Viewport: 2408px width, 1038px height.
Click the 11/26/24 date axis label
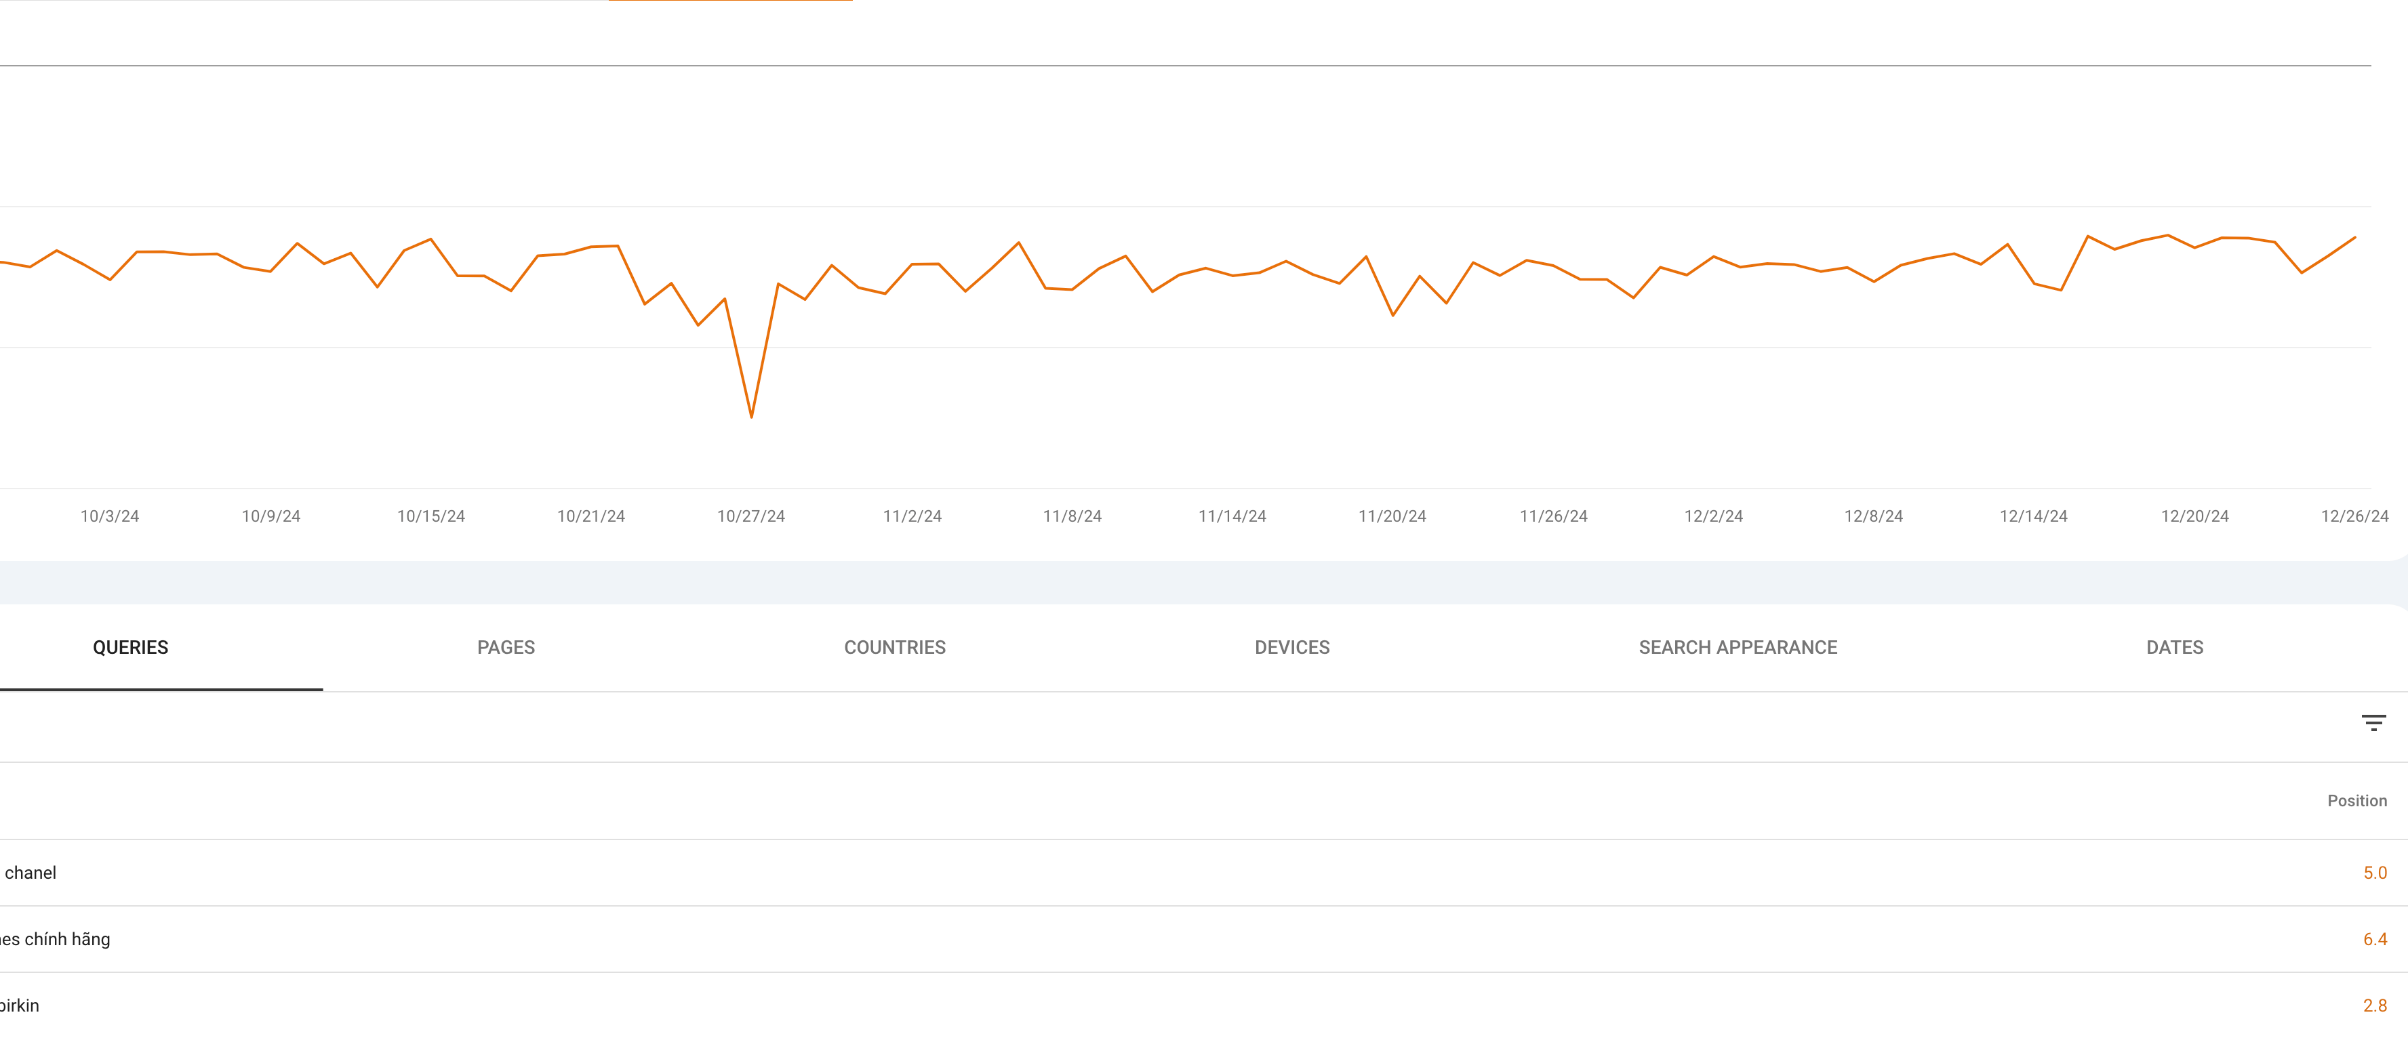(x=1553, y=516)
